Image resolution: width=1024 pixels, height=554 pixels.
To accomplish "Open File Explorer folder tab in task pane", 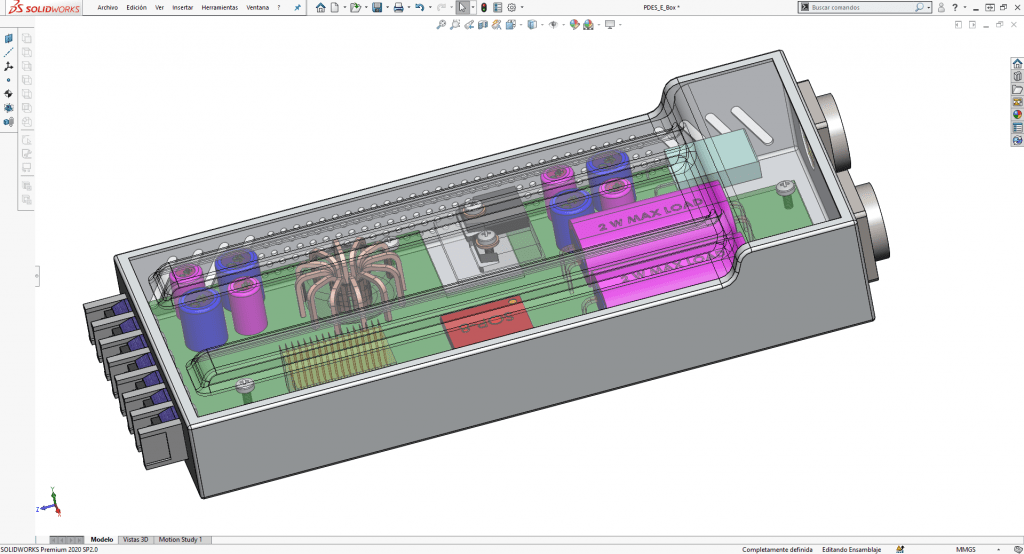I will tap(1017, 90).
